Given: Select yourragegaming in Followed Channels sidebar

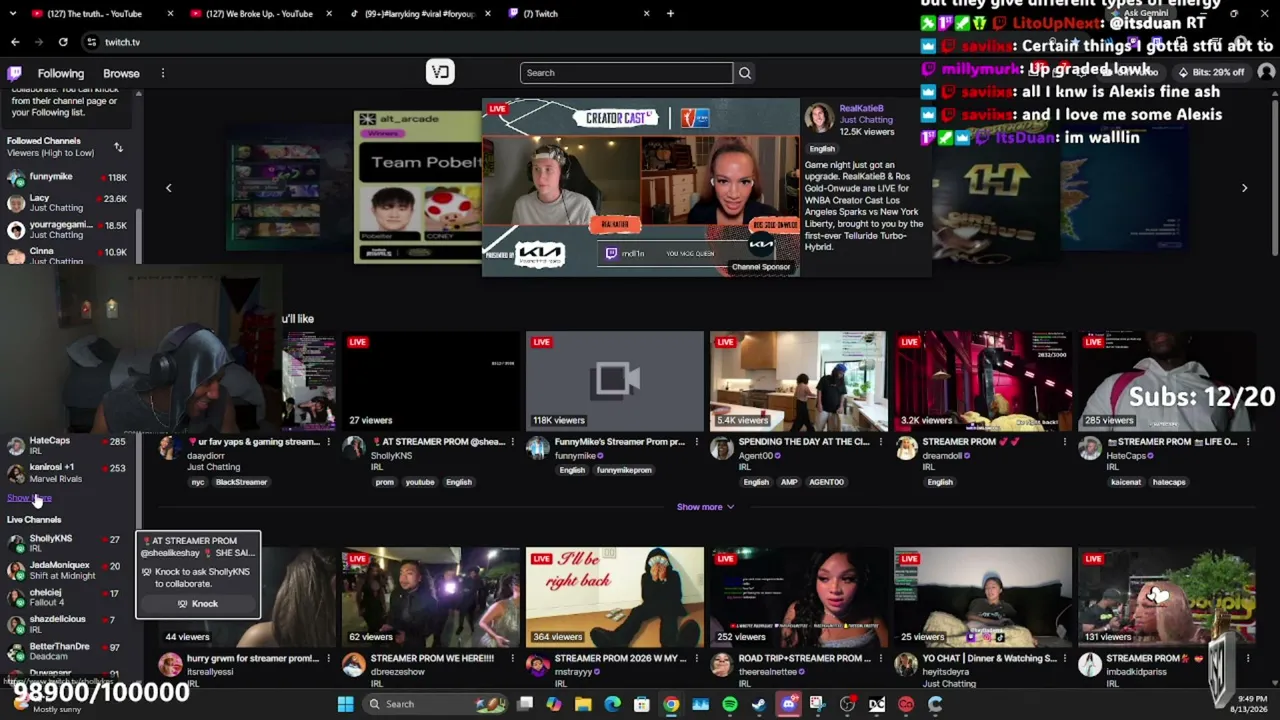Looking at the screenshot, I should 68,230.
